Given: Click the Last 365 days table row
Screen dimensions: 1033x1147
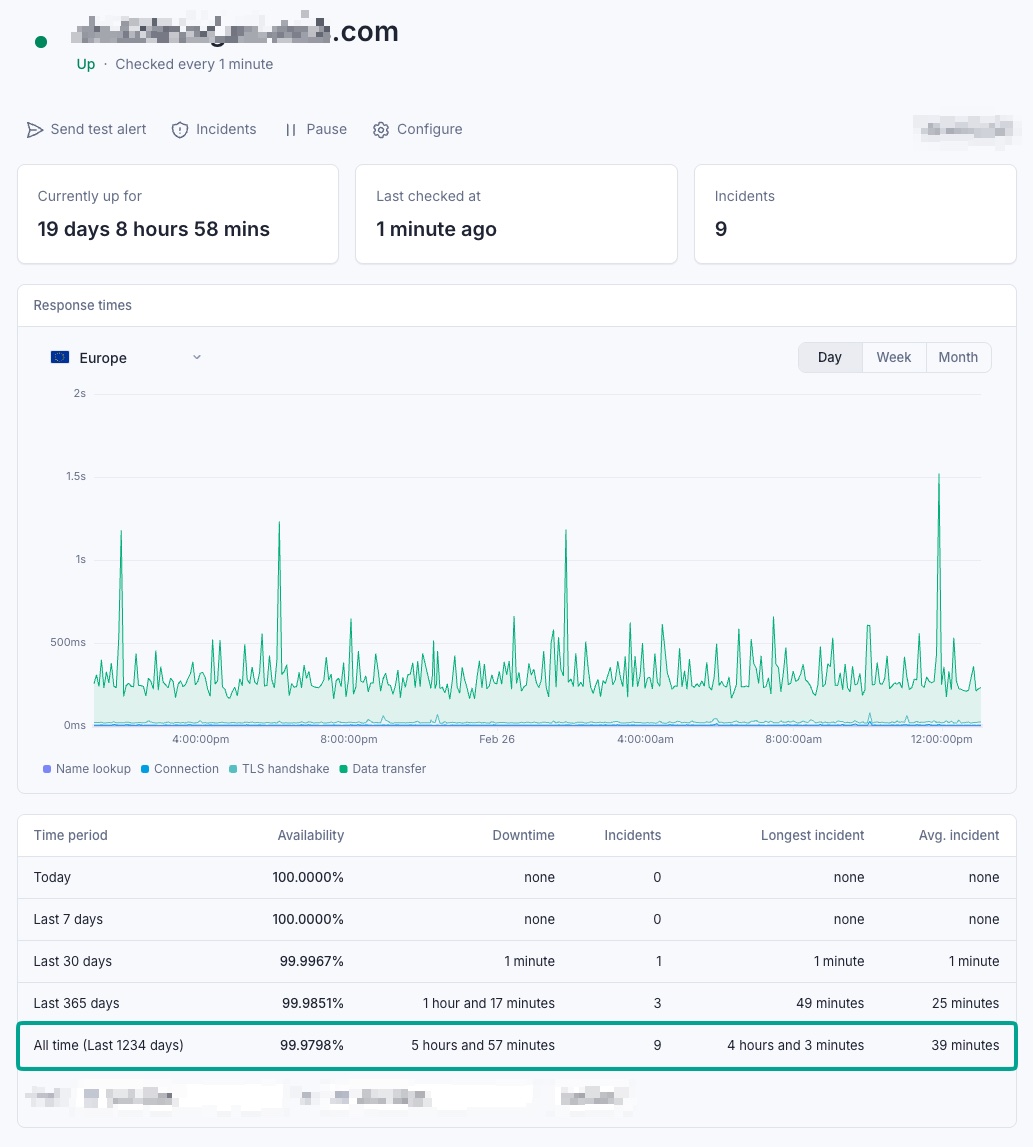Looking at the screenshot, I should coord(517,1003).
